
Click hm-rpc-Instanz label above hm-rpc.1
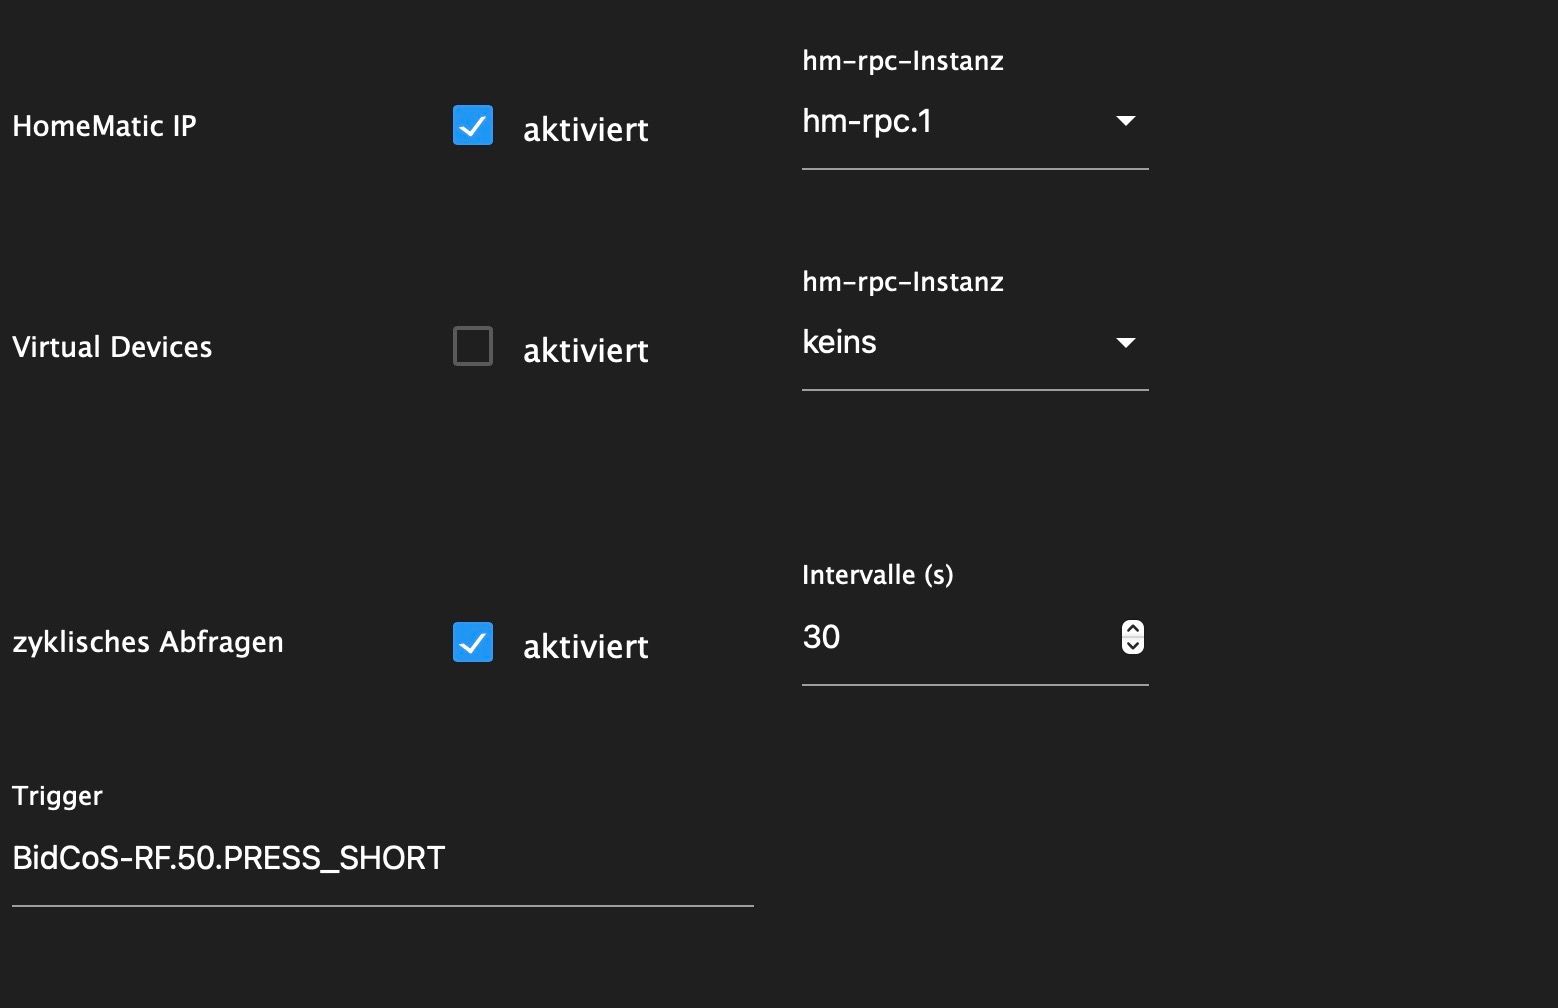(x=902, y=61)
